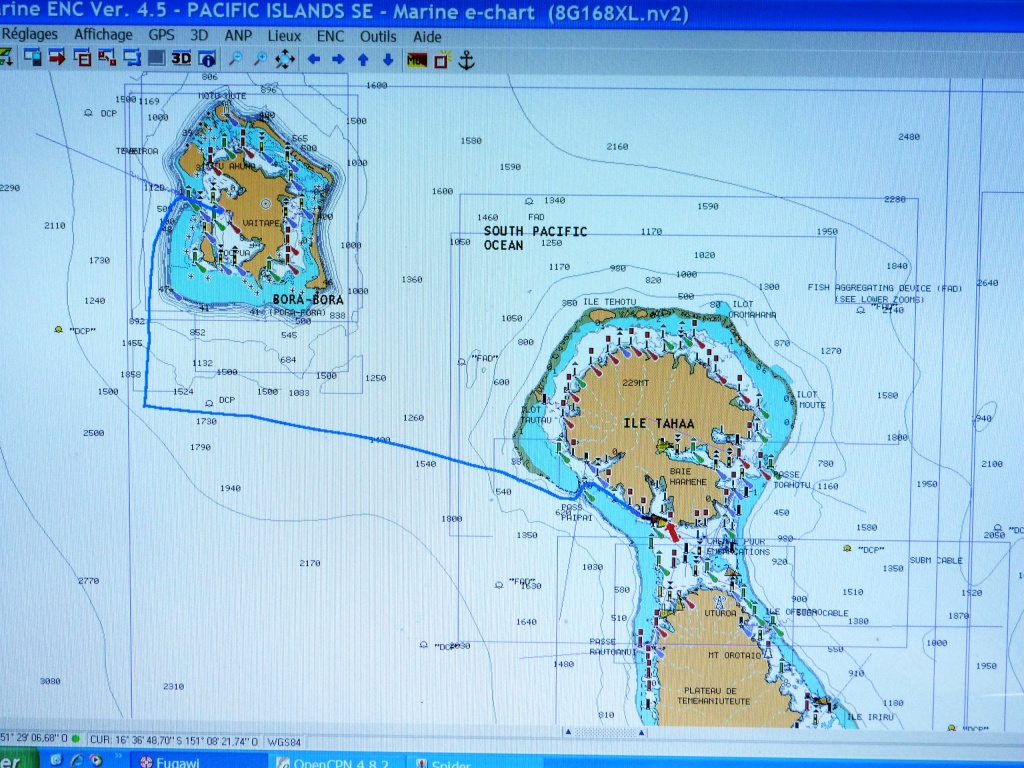Click the BAIE HAAMENE bay label
Screen dimensions: 1024x768
tap(688, 476)
